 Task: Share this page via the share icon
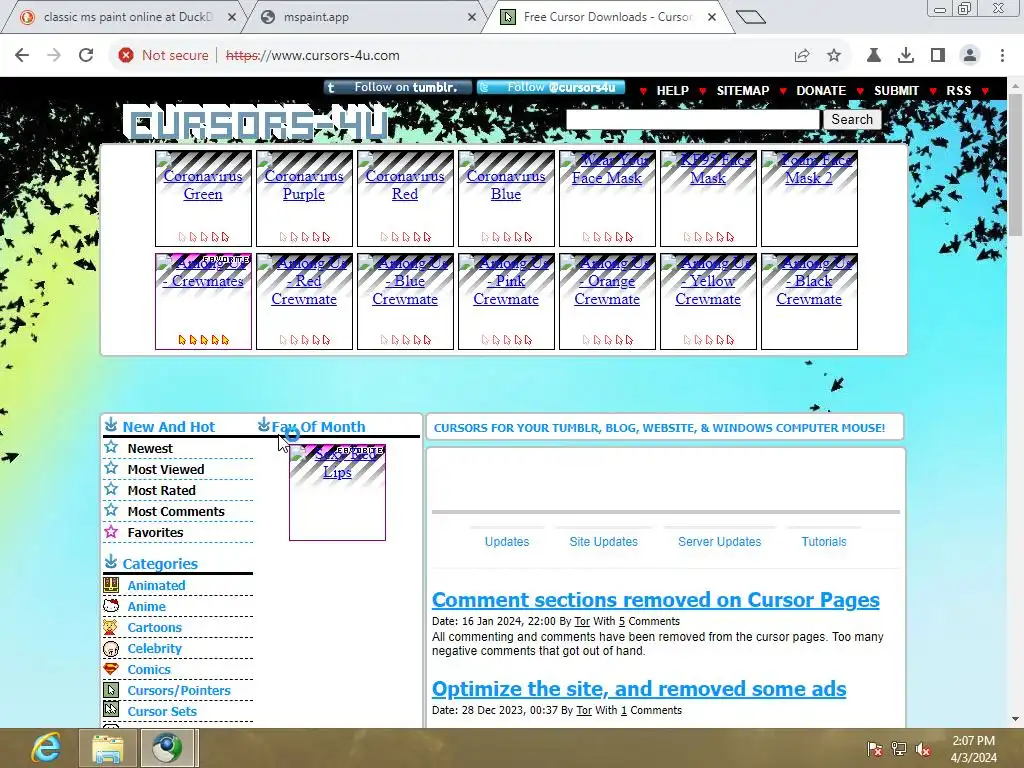[802, 56]
